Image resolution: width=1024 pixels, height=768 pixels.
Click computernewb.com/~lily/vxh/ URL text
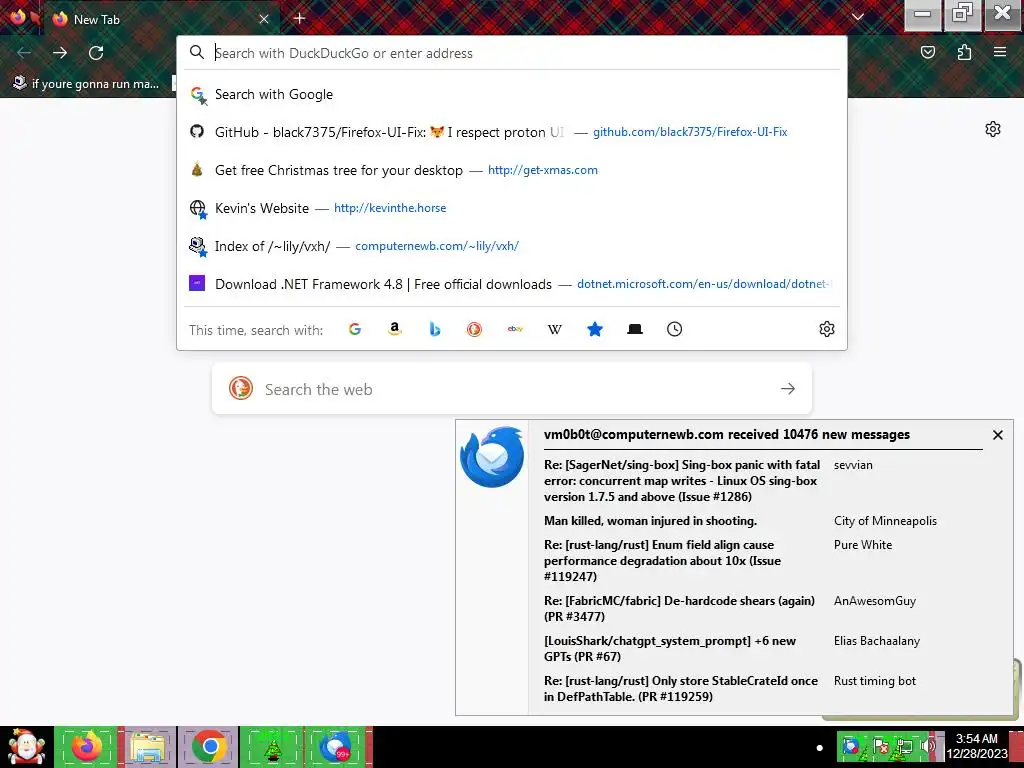tap(437, 246)
